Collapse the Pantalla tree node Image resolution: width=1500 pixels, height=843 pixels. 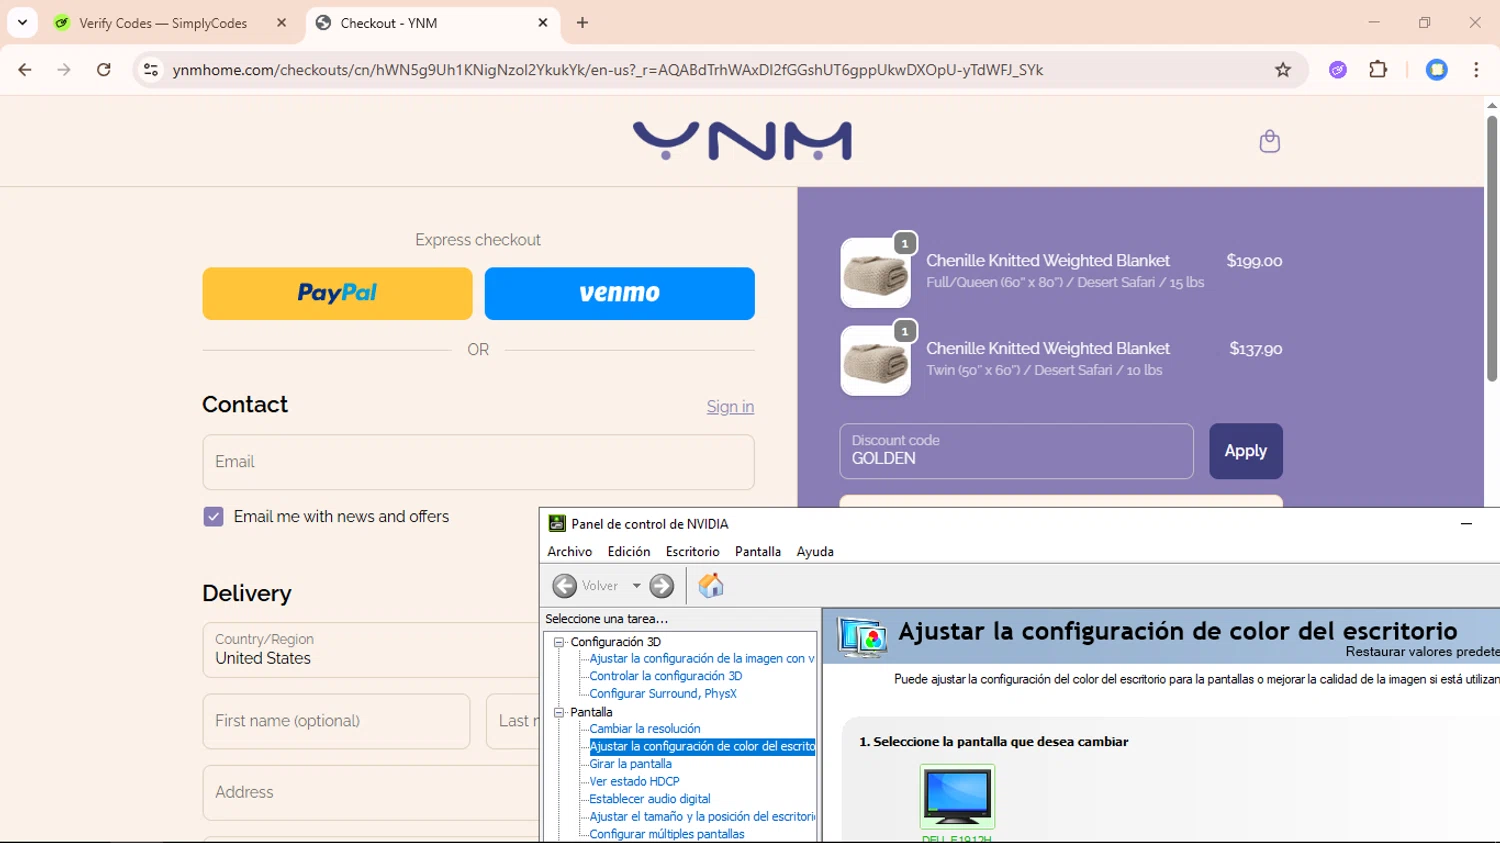click(x=559, y=712)
